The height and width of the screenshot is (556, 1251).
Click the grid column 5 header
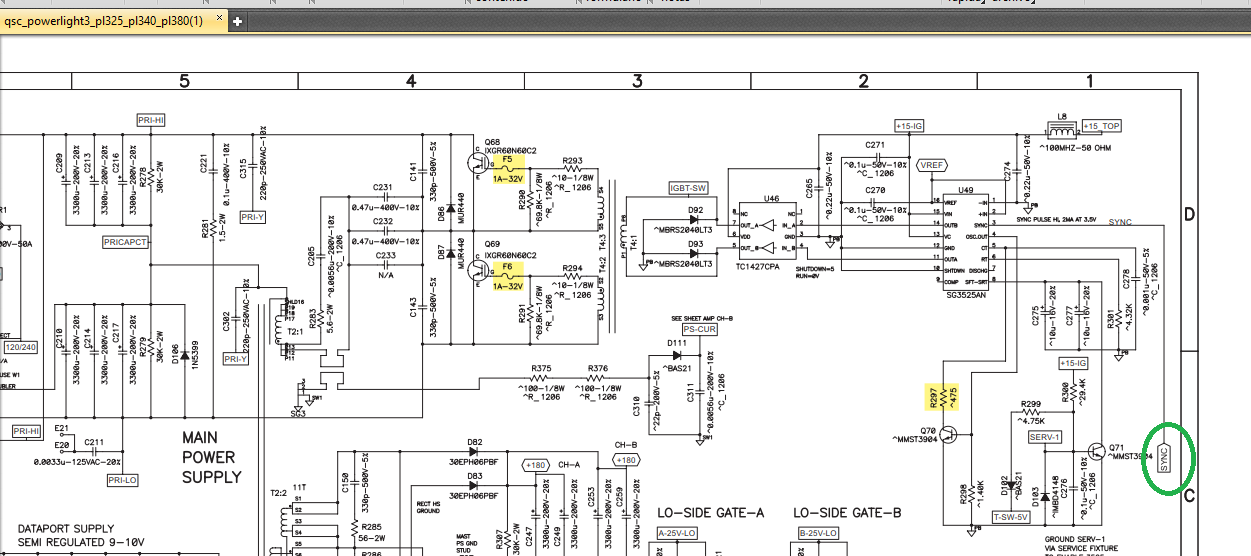coord(184,81)
